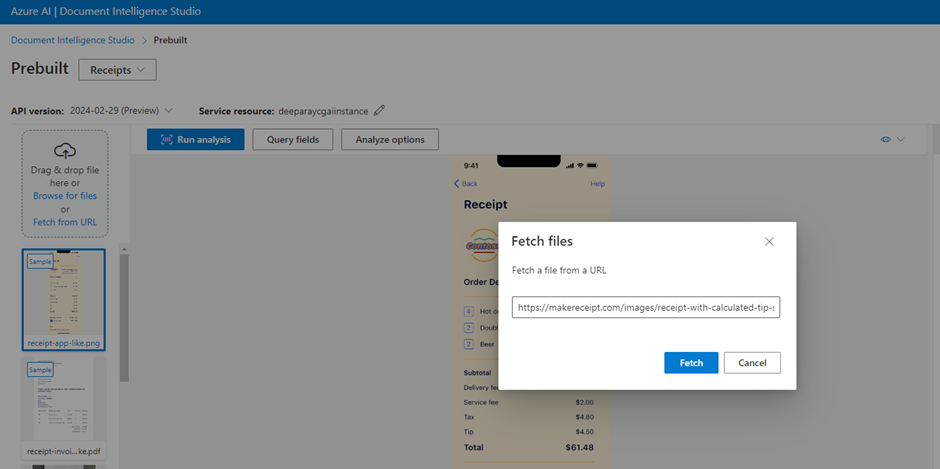
Task: Expand the Receipts model dropdown
Action: (x=118, y=70)
